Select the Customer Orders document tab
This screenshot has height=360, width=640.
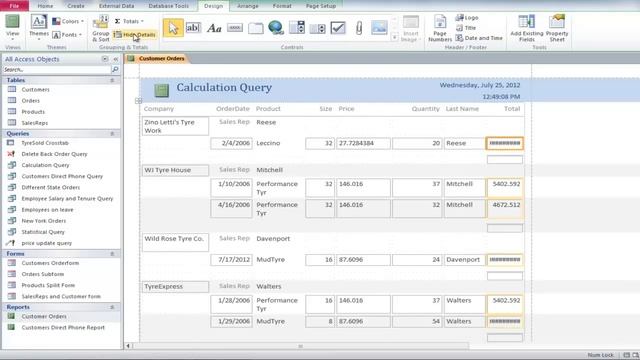tap(157, 58)
